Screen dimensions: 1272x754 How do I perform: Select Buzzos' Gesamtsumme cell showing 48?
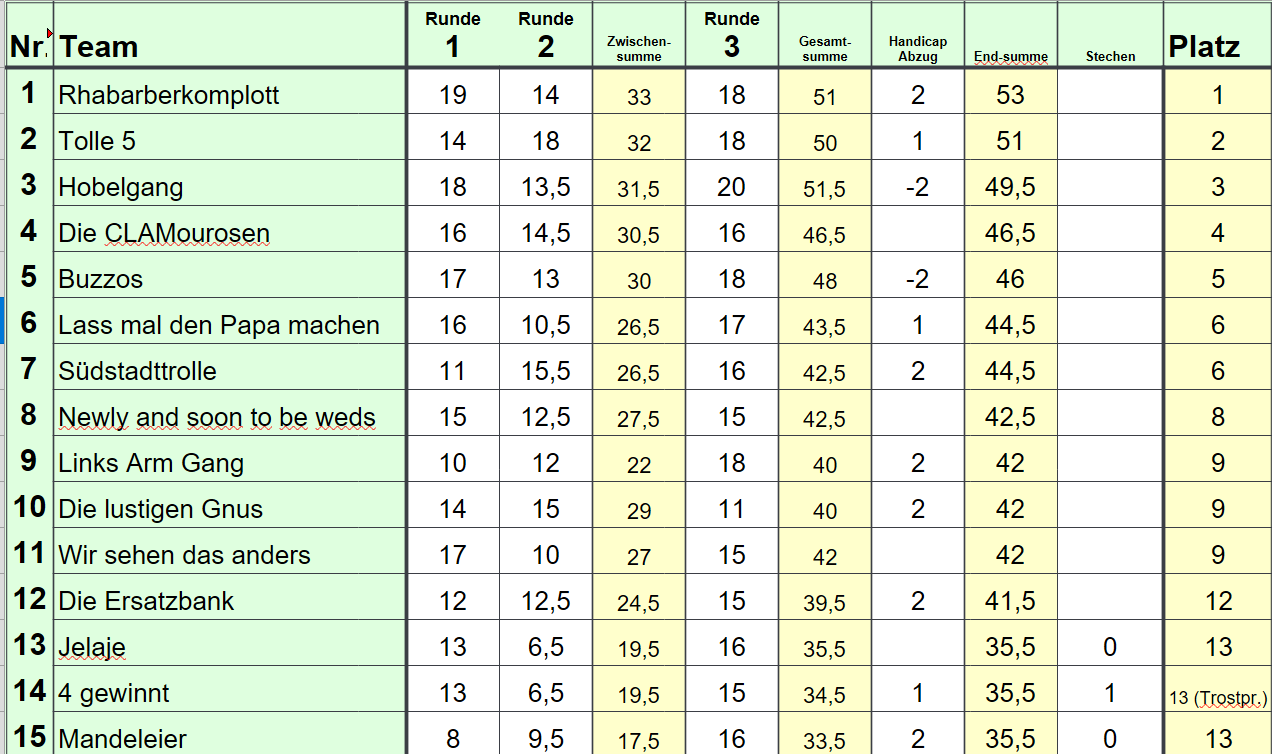825,281
